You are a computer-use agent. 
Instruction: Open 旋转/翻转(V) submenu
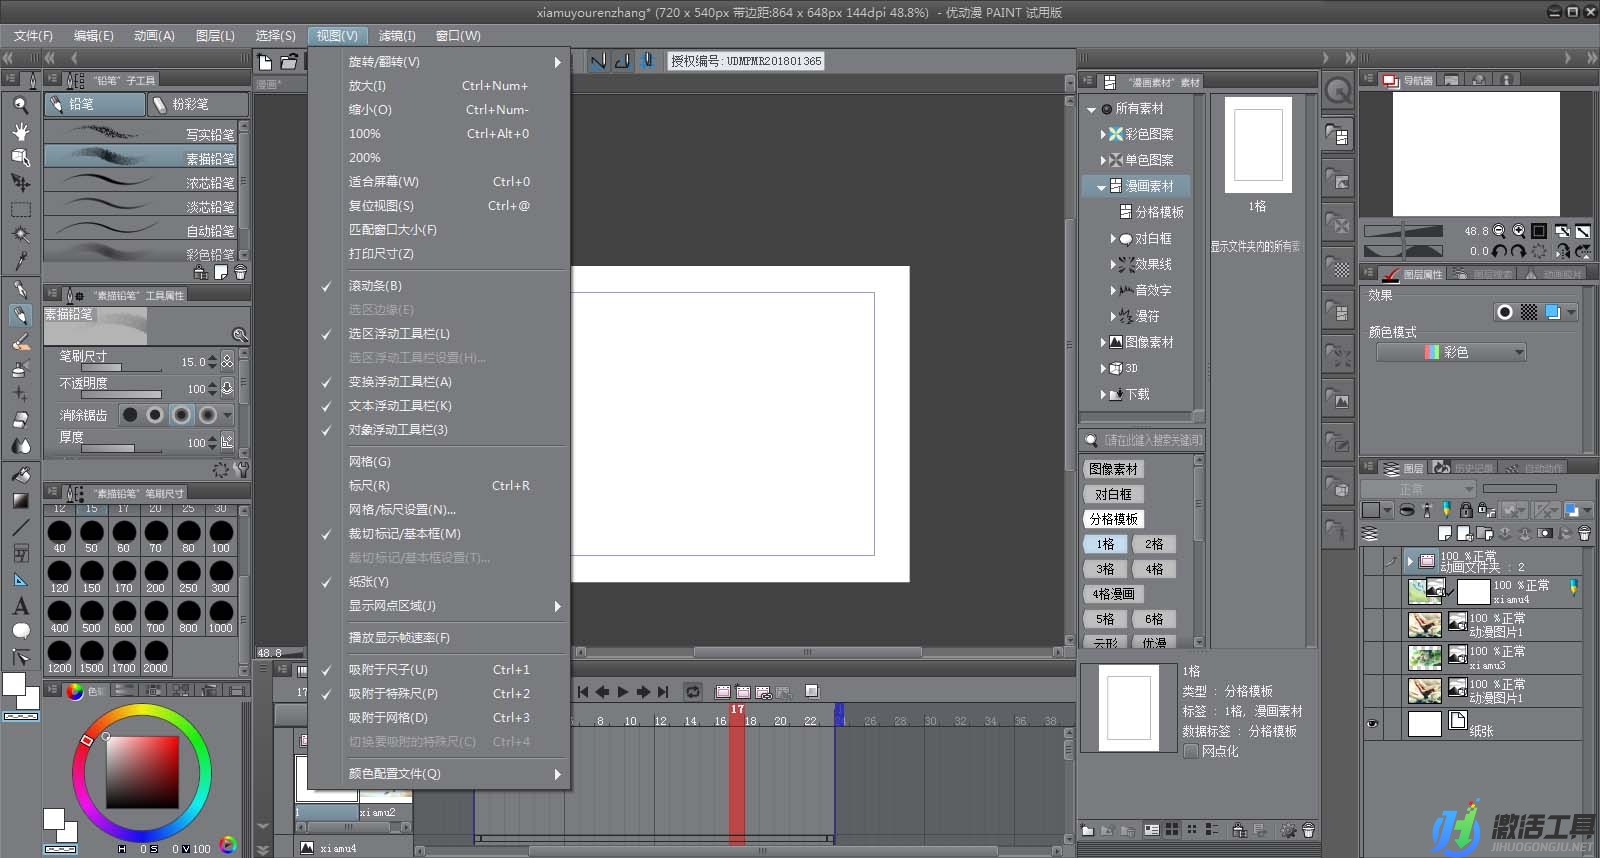click(x=440, y=62)
